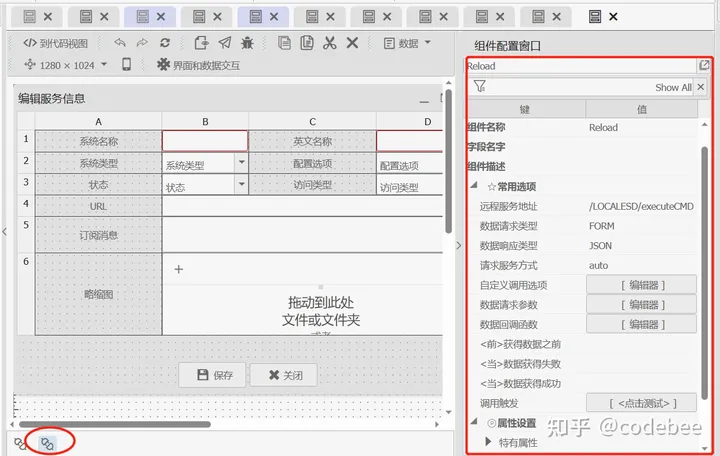The height and width of the screenshot is (456, 720).
Task: Collapse the 常用选项 section
Action: point(474,186)
